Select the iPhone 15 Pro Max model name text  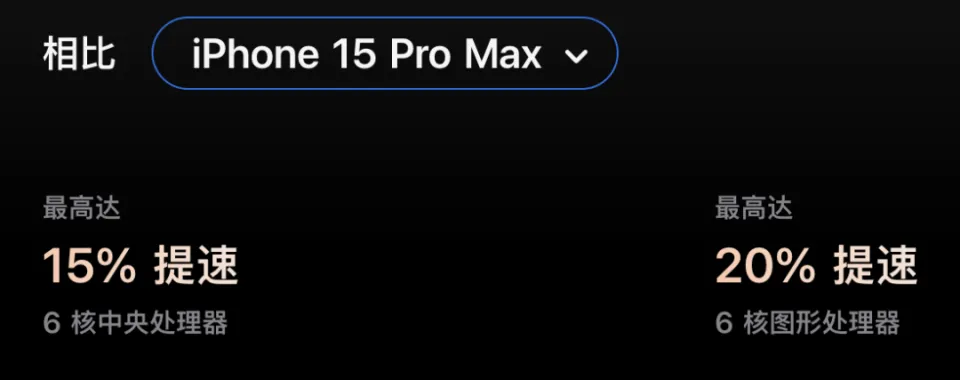pos(367,54)
